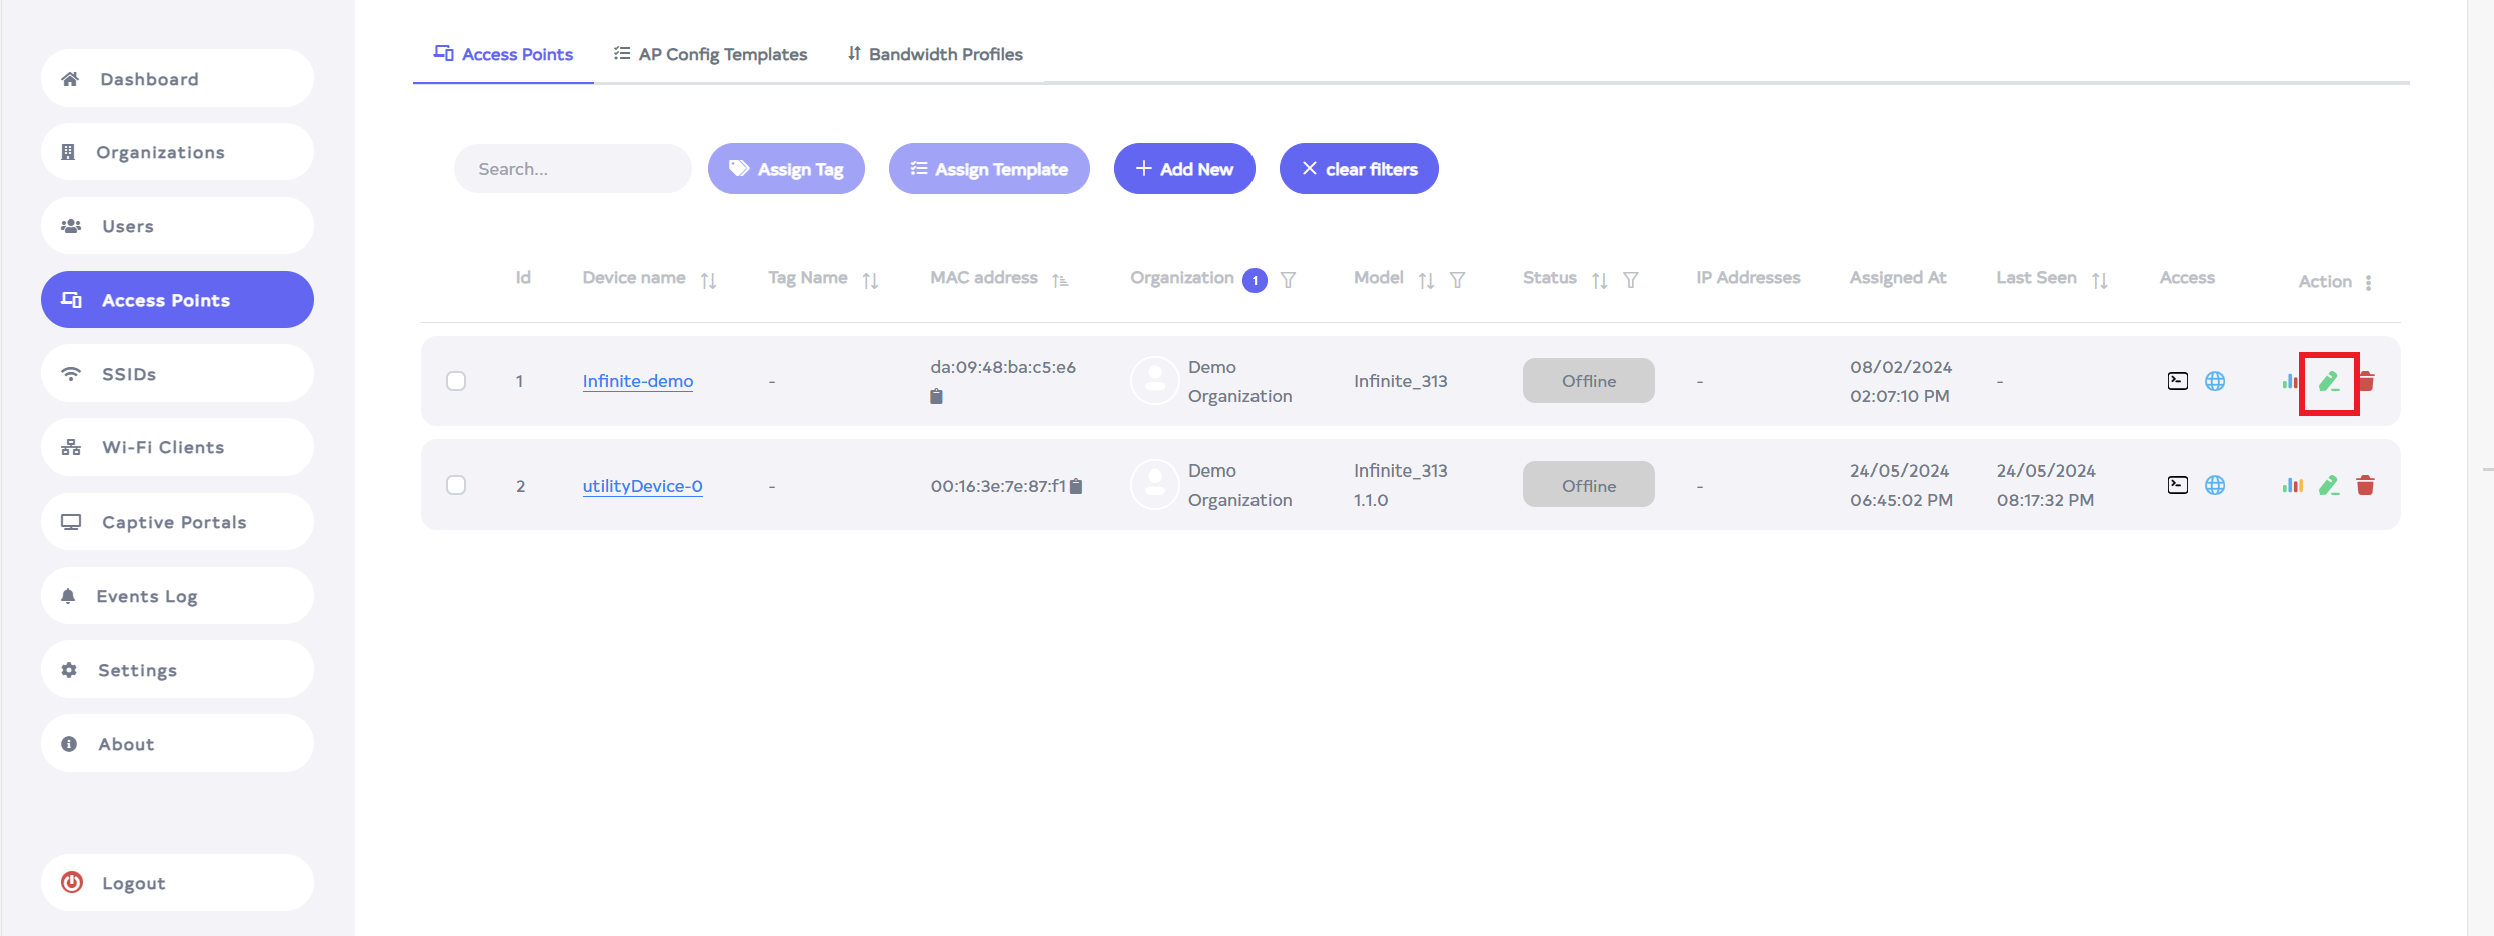Click the Add New button

[1184, 169]
